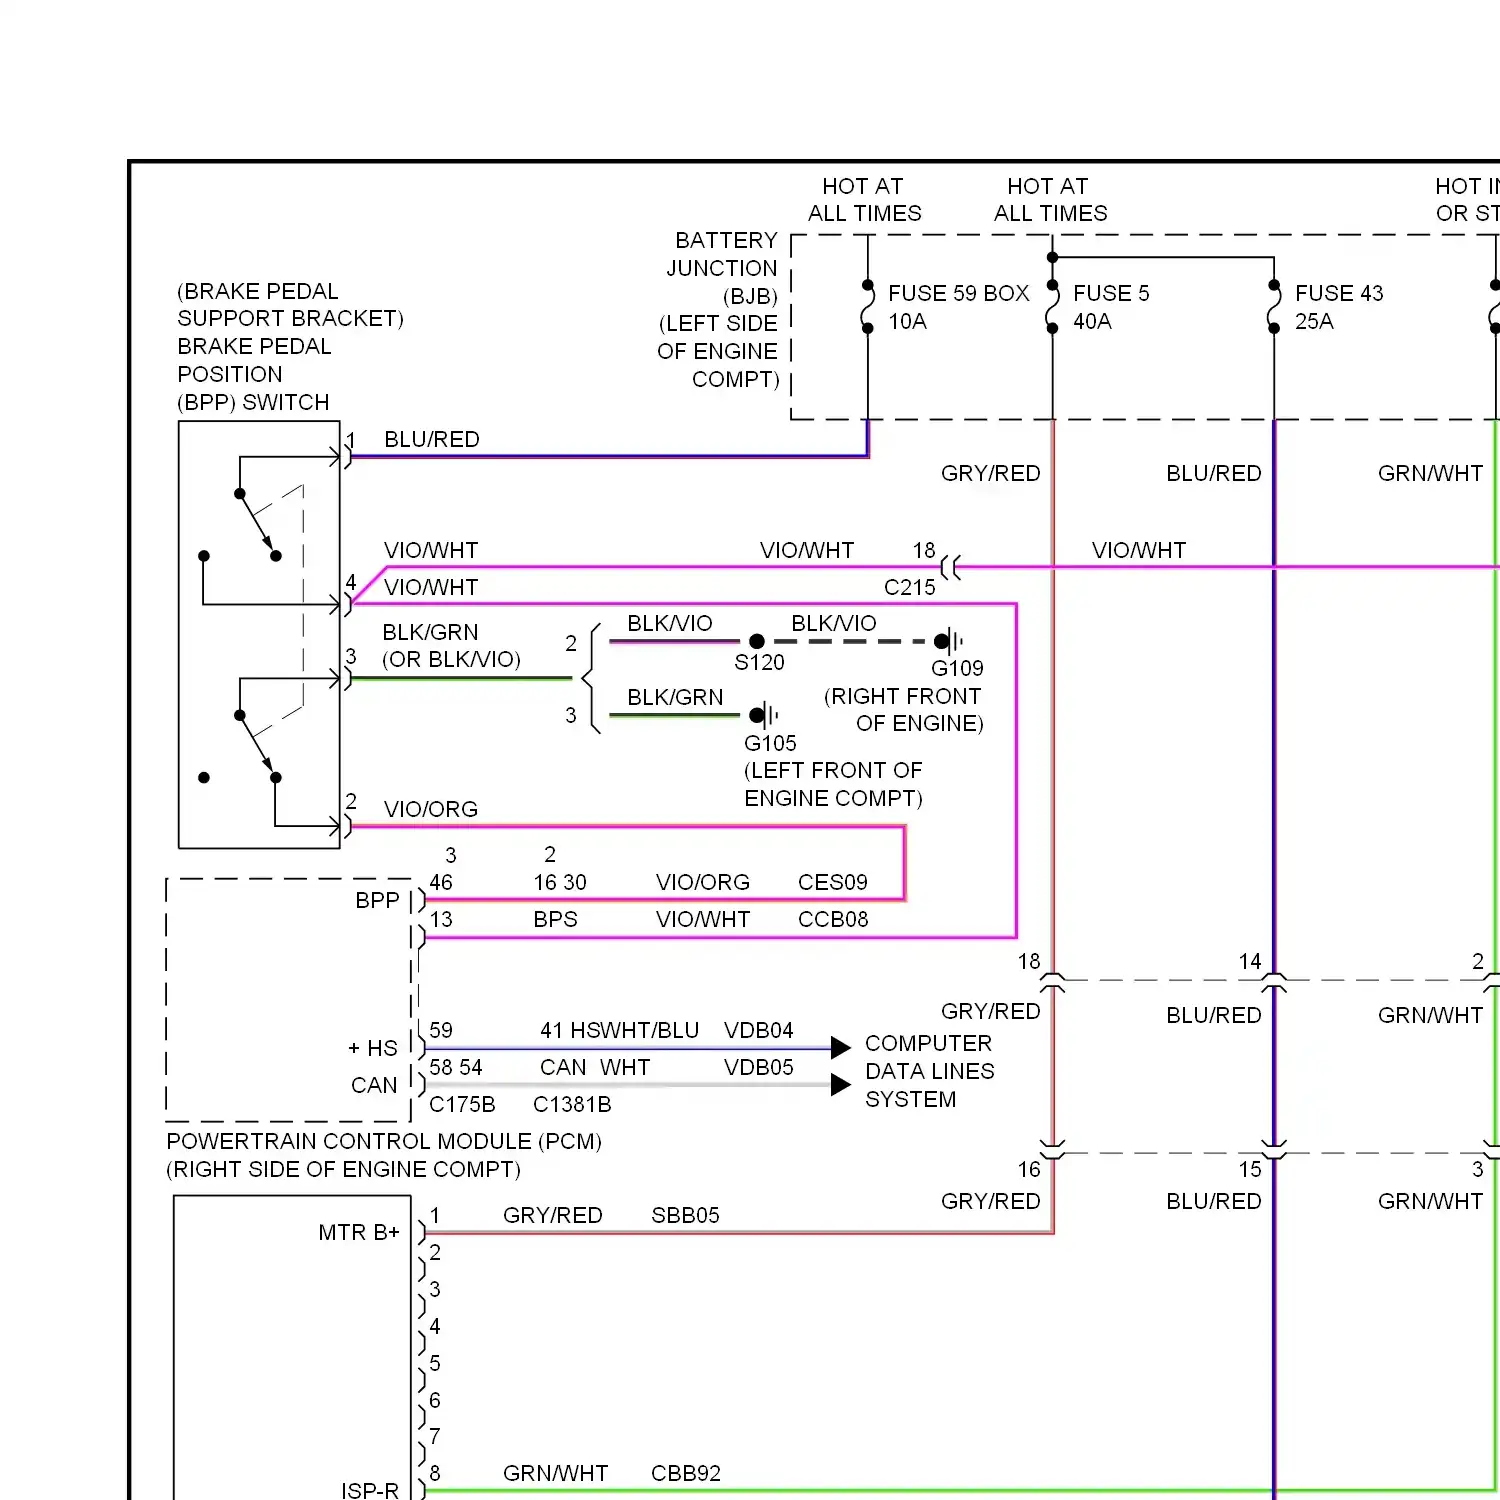
Task: Click the (RIGHT FRONT OF ENGINE) note
Action: (x=903, y=709)
